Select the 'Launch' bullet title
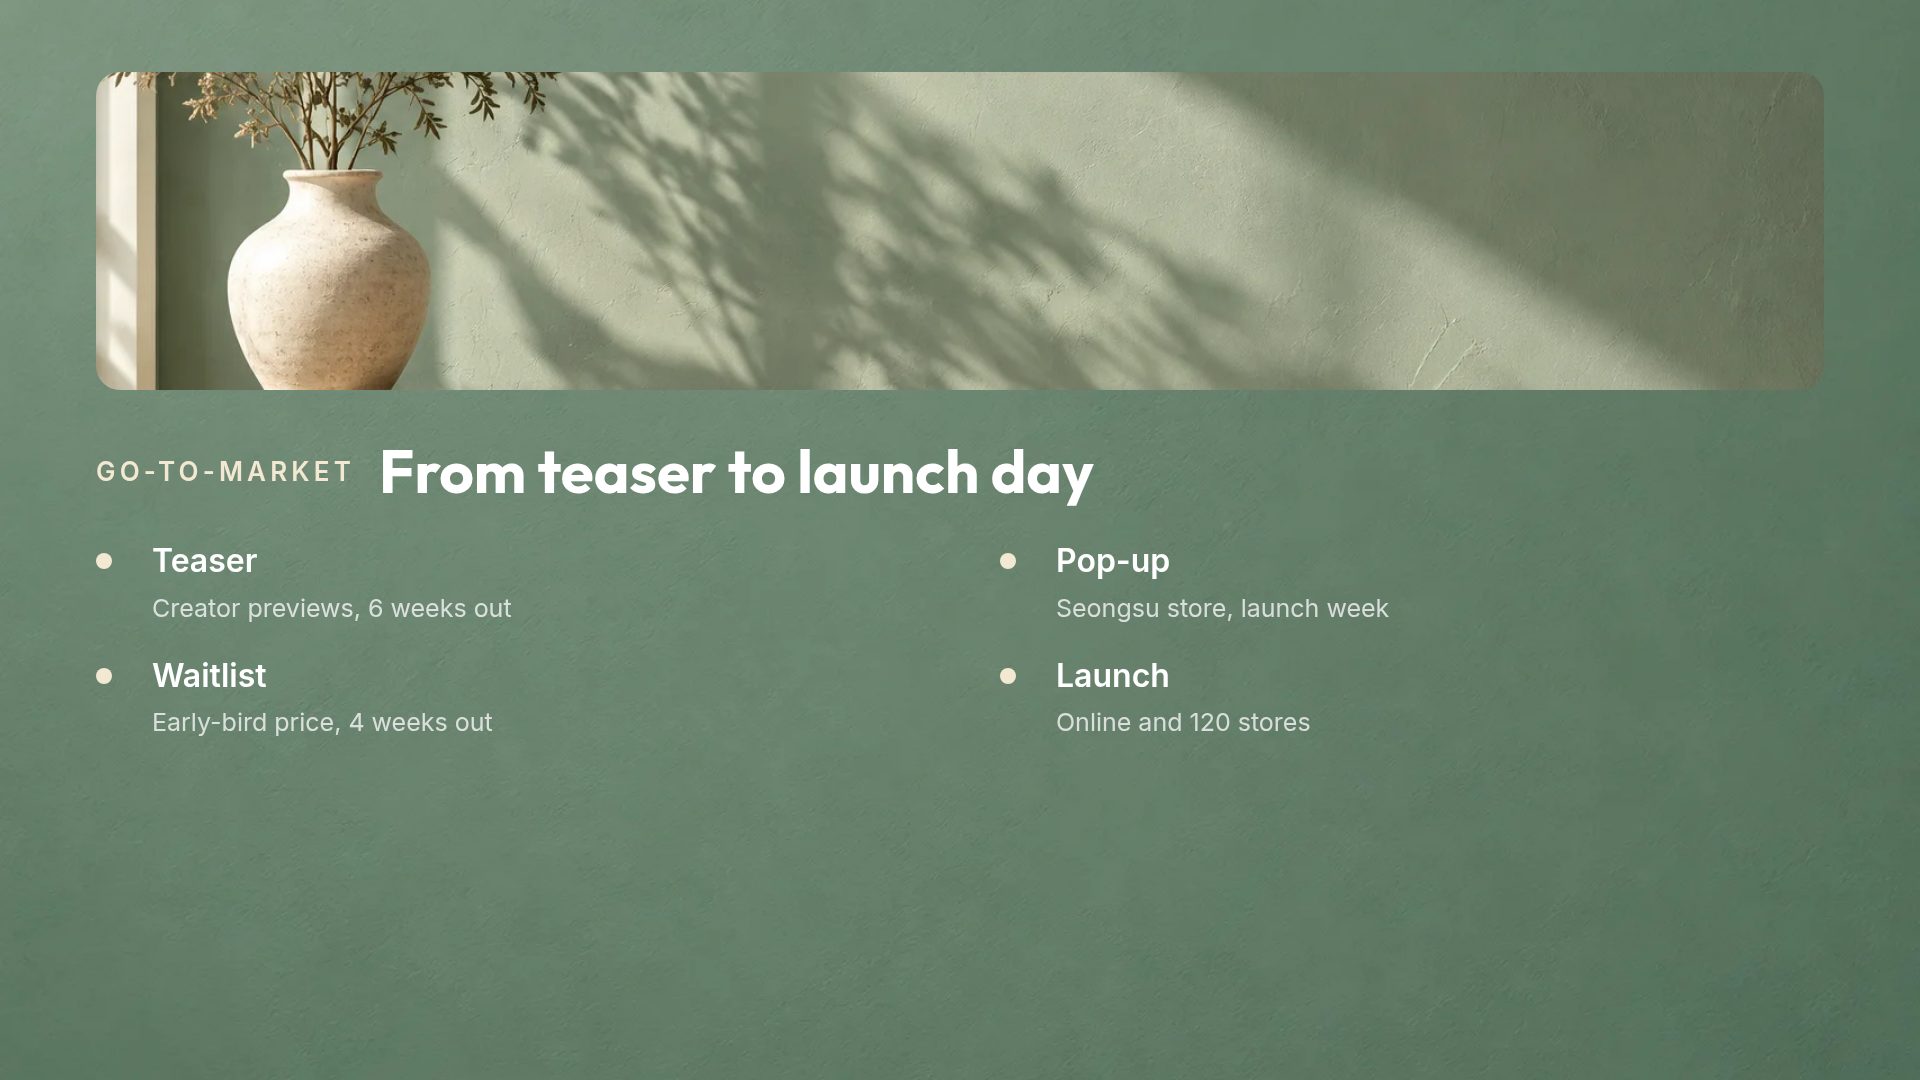Image resolution: width=1920 pixels, height=1080 pixels. coord(1112,676)
